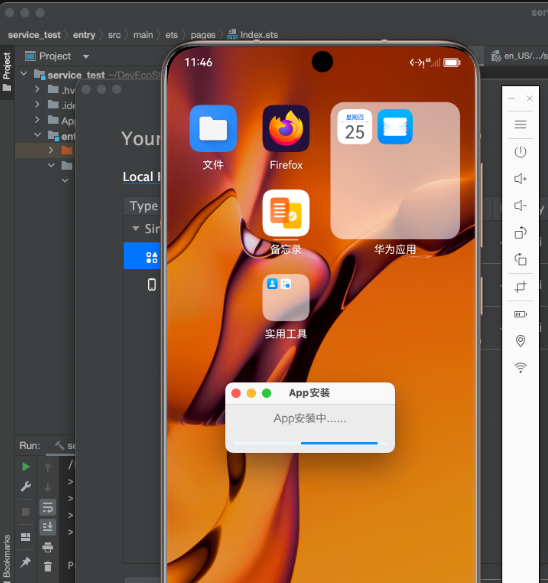Viewport: 548px width, 583px height.
Task: Minimize the emulator side toolbar
Action: [512, 98]
